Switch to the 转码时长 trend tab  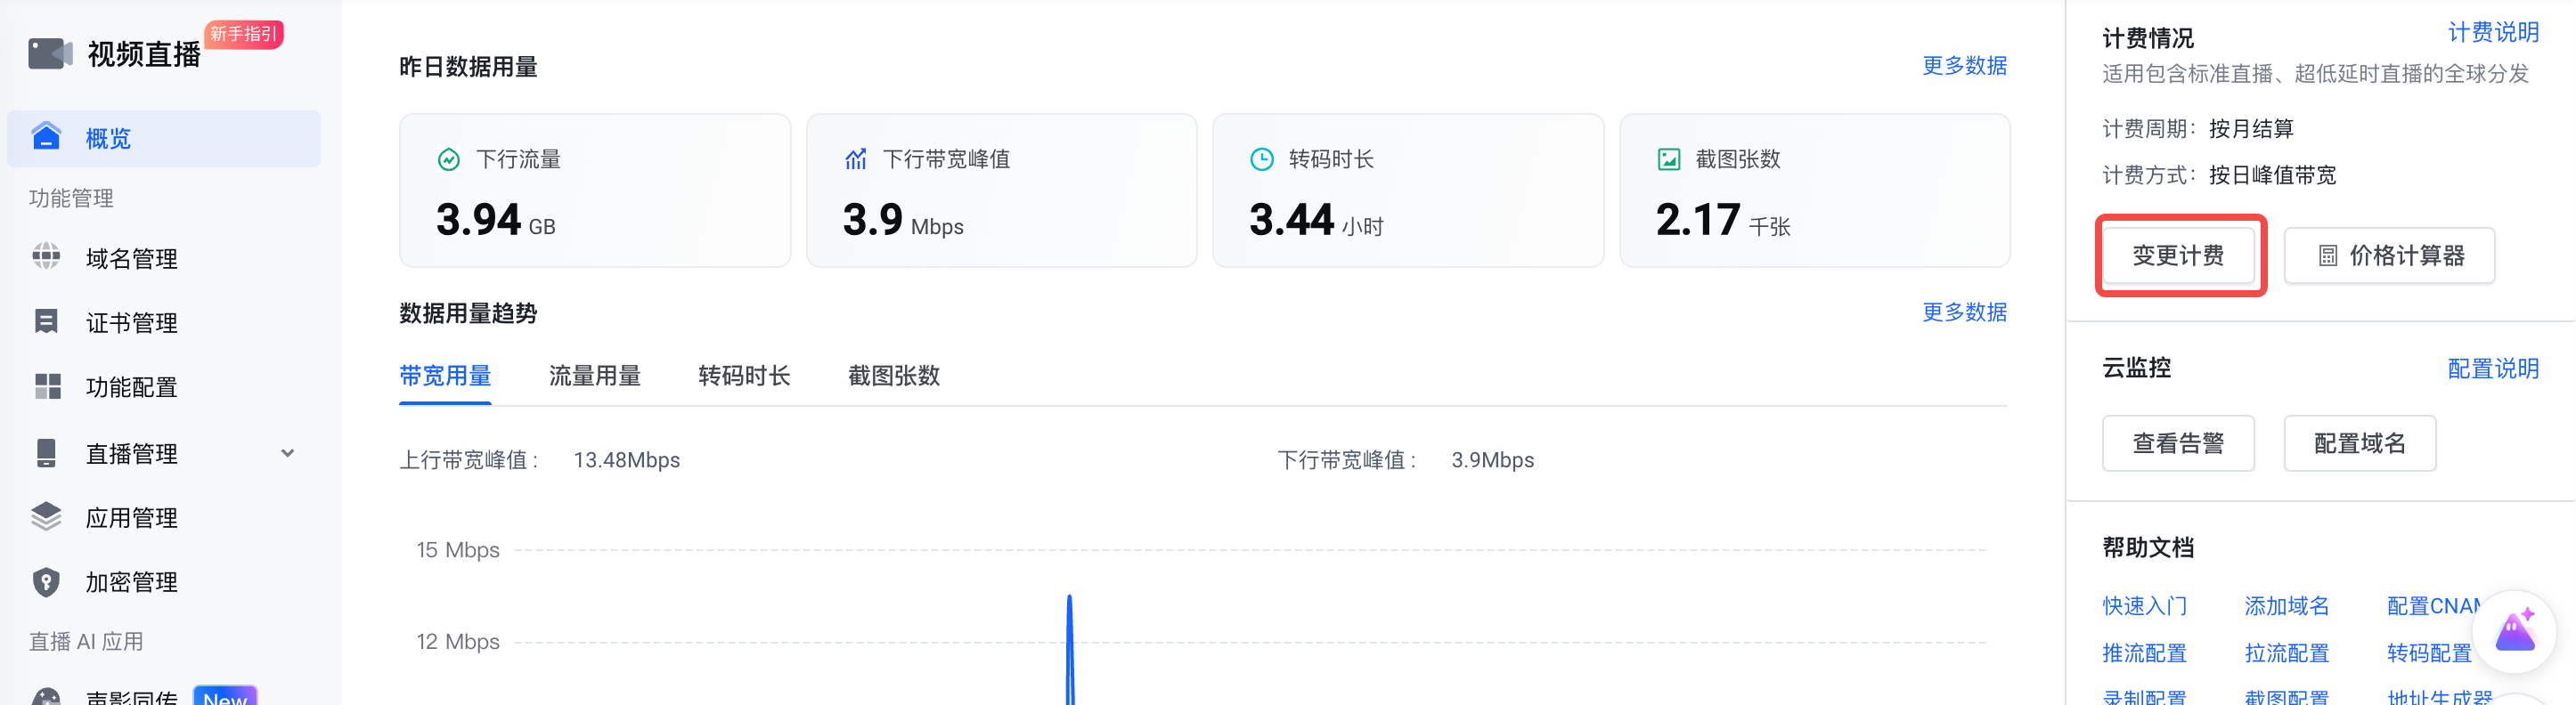click(x=744, y=376)
